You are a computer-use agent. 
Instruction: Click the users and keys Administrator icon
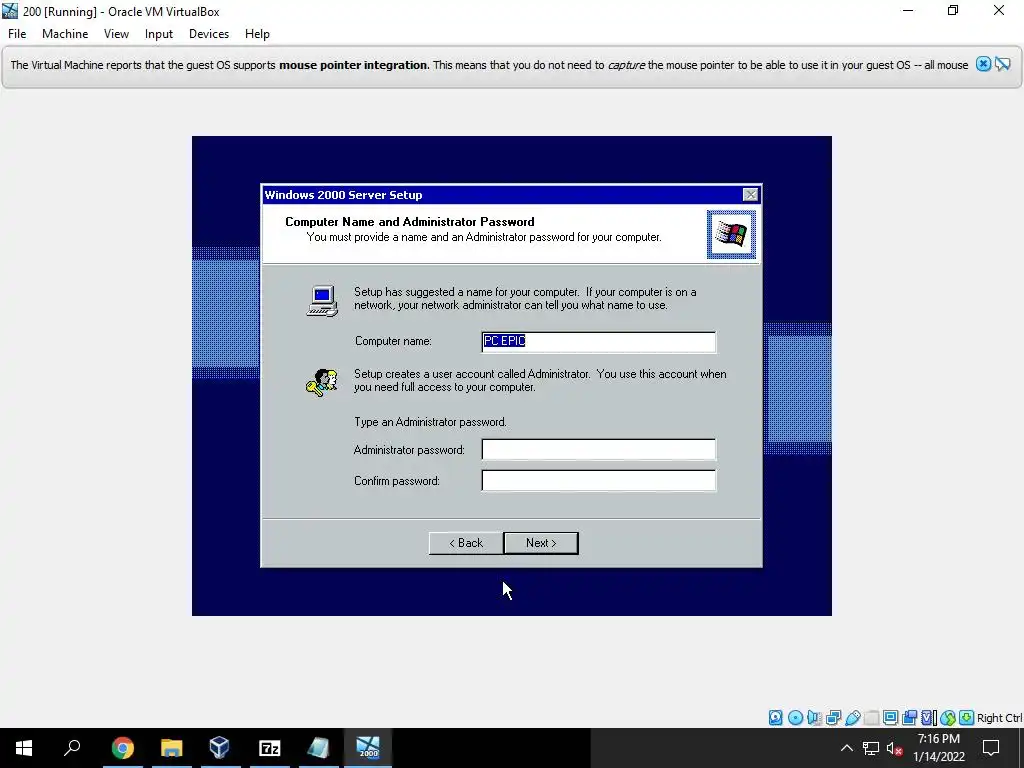pyautogui.click(x=322, y=383)
